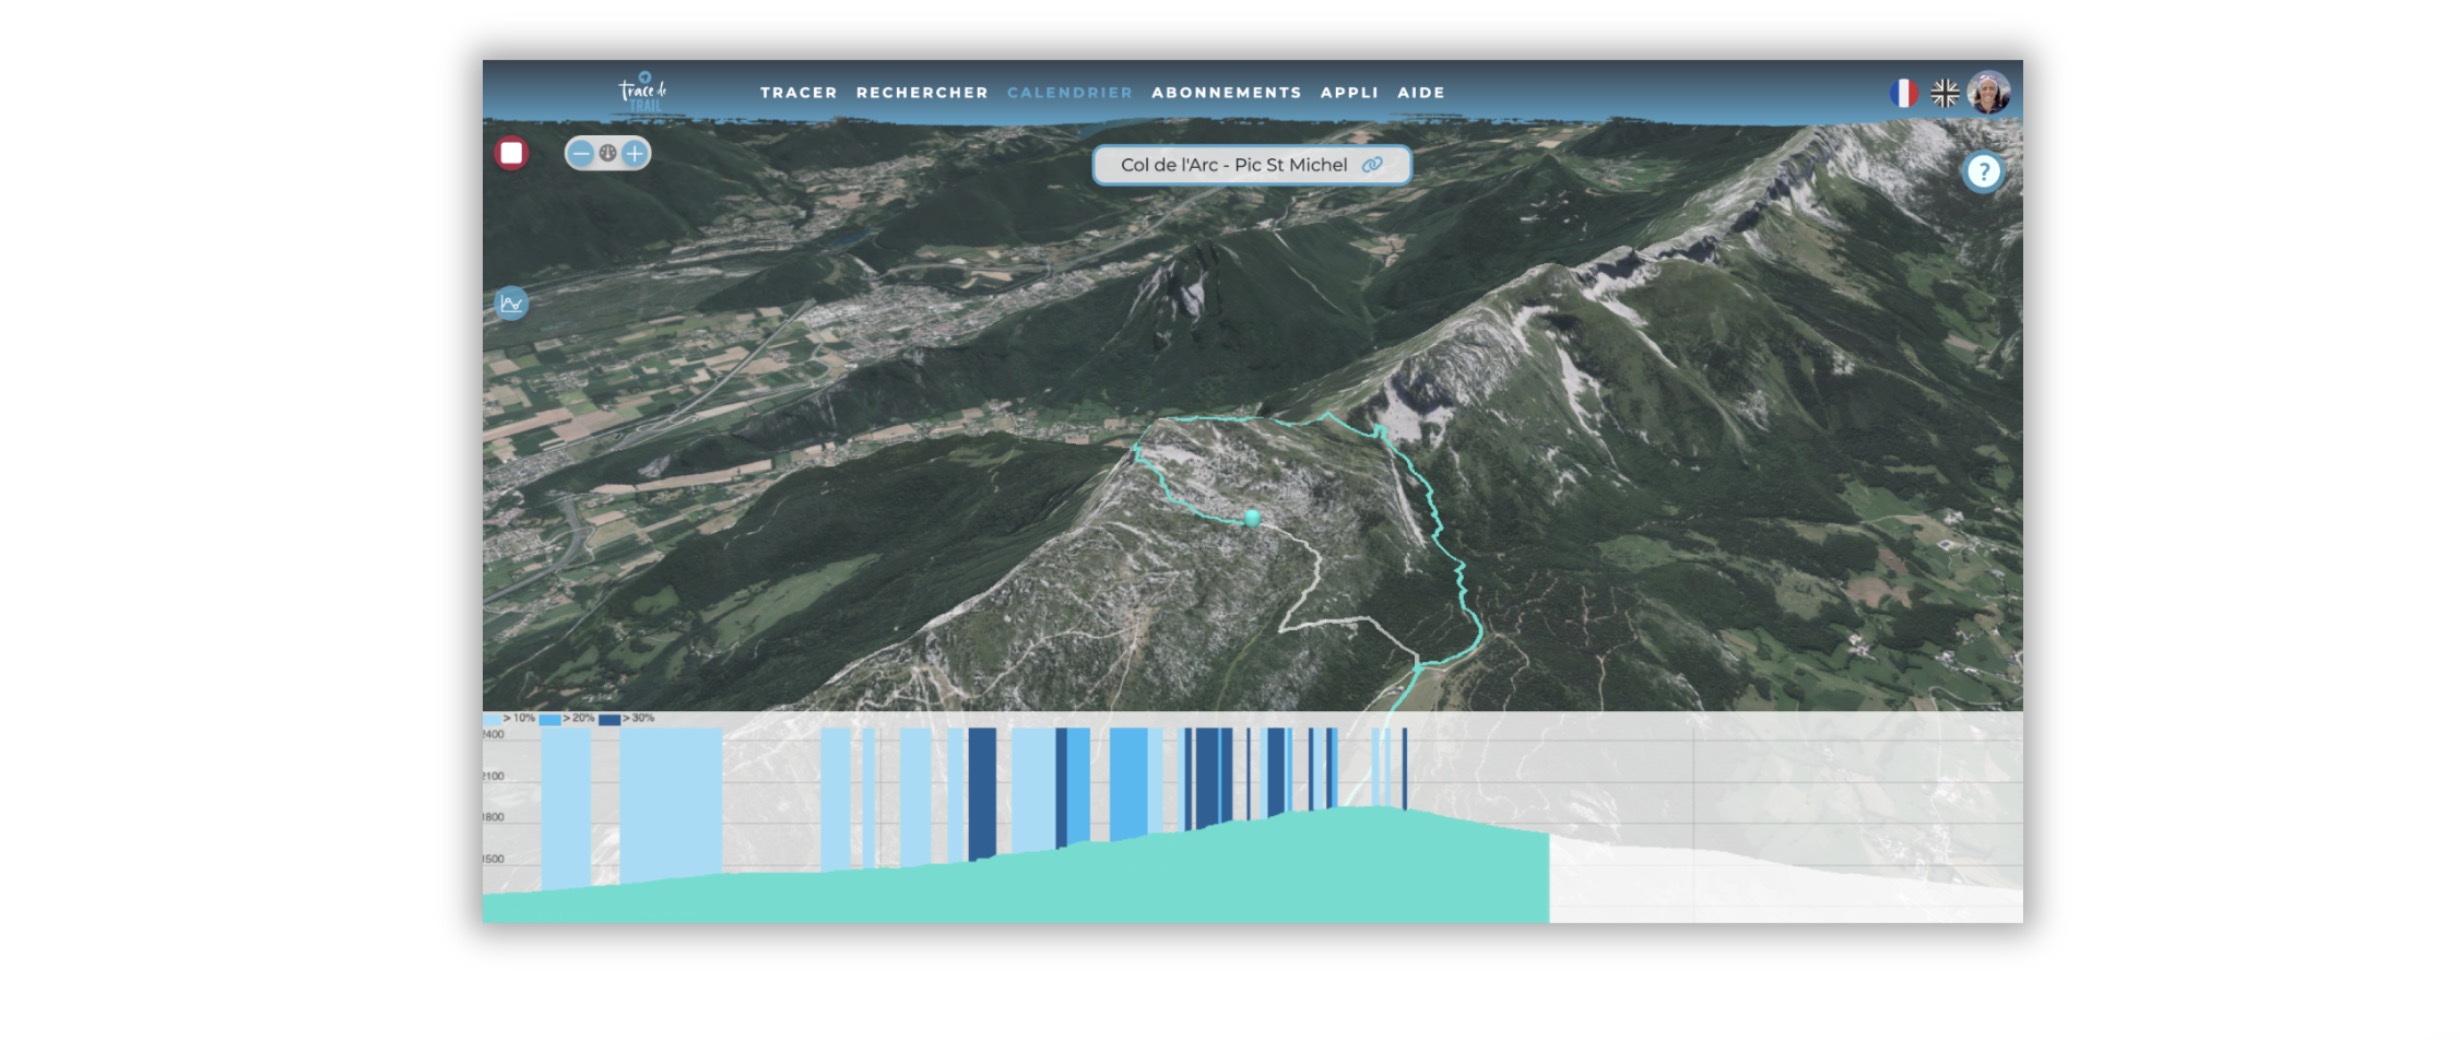This screenshot has height=1040, width=2460.
Task: Open the TRACER menu
Action: click(x=798, y=93)
